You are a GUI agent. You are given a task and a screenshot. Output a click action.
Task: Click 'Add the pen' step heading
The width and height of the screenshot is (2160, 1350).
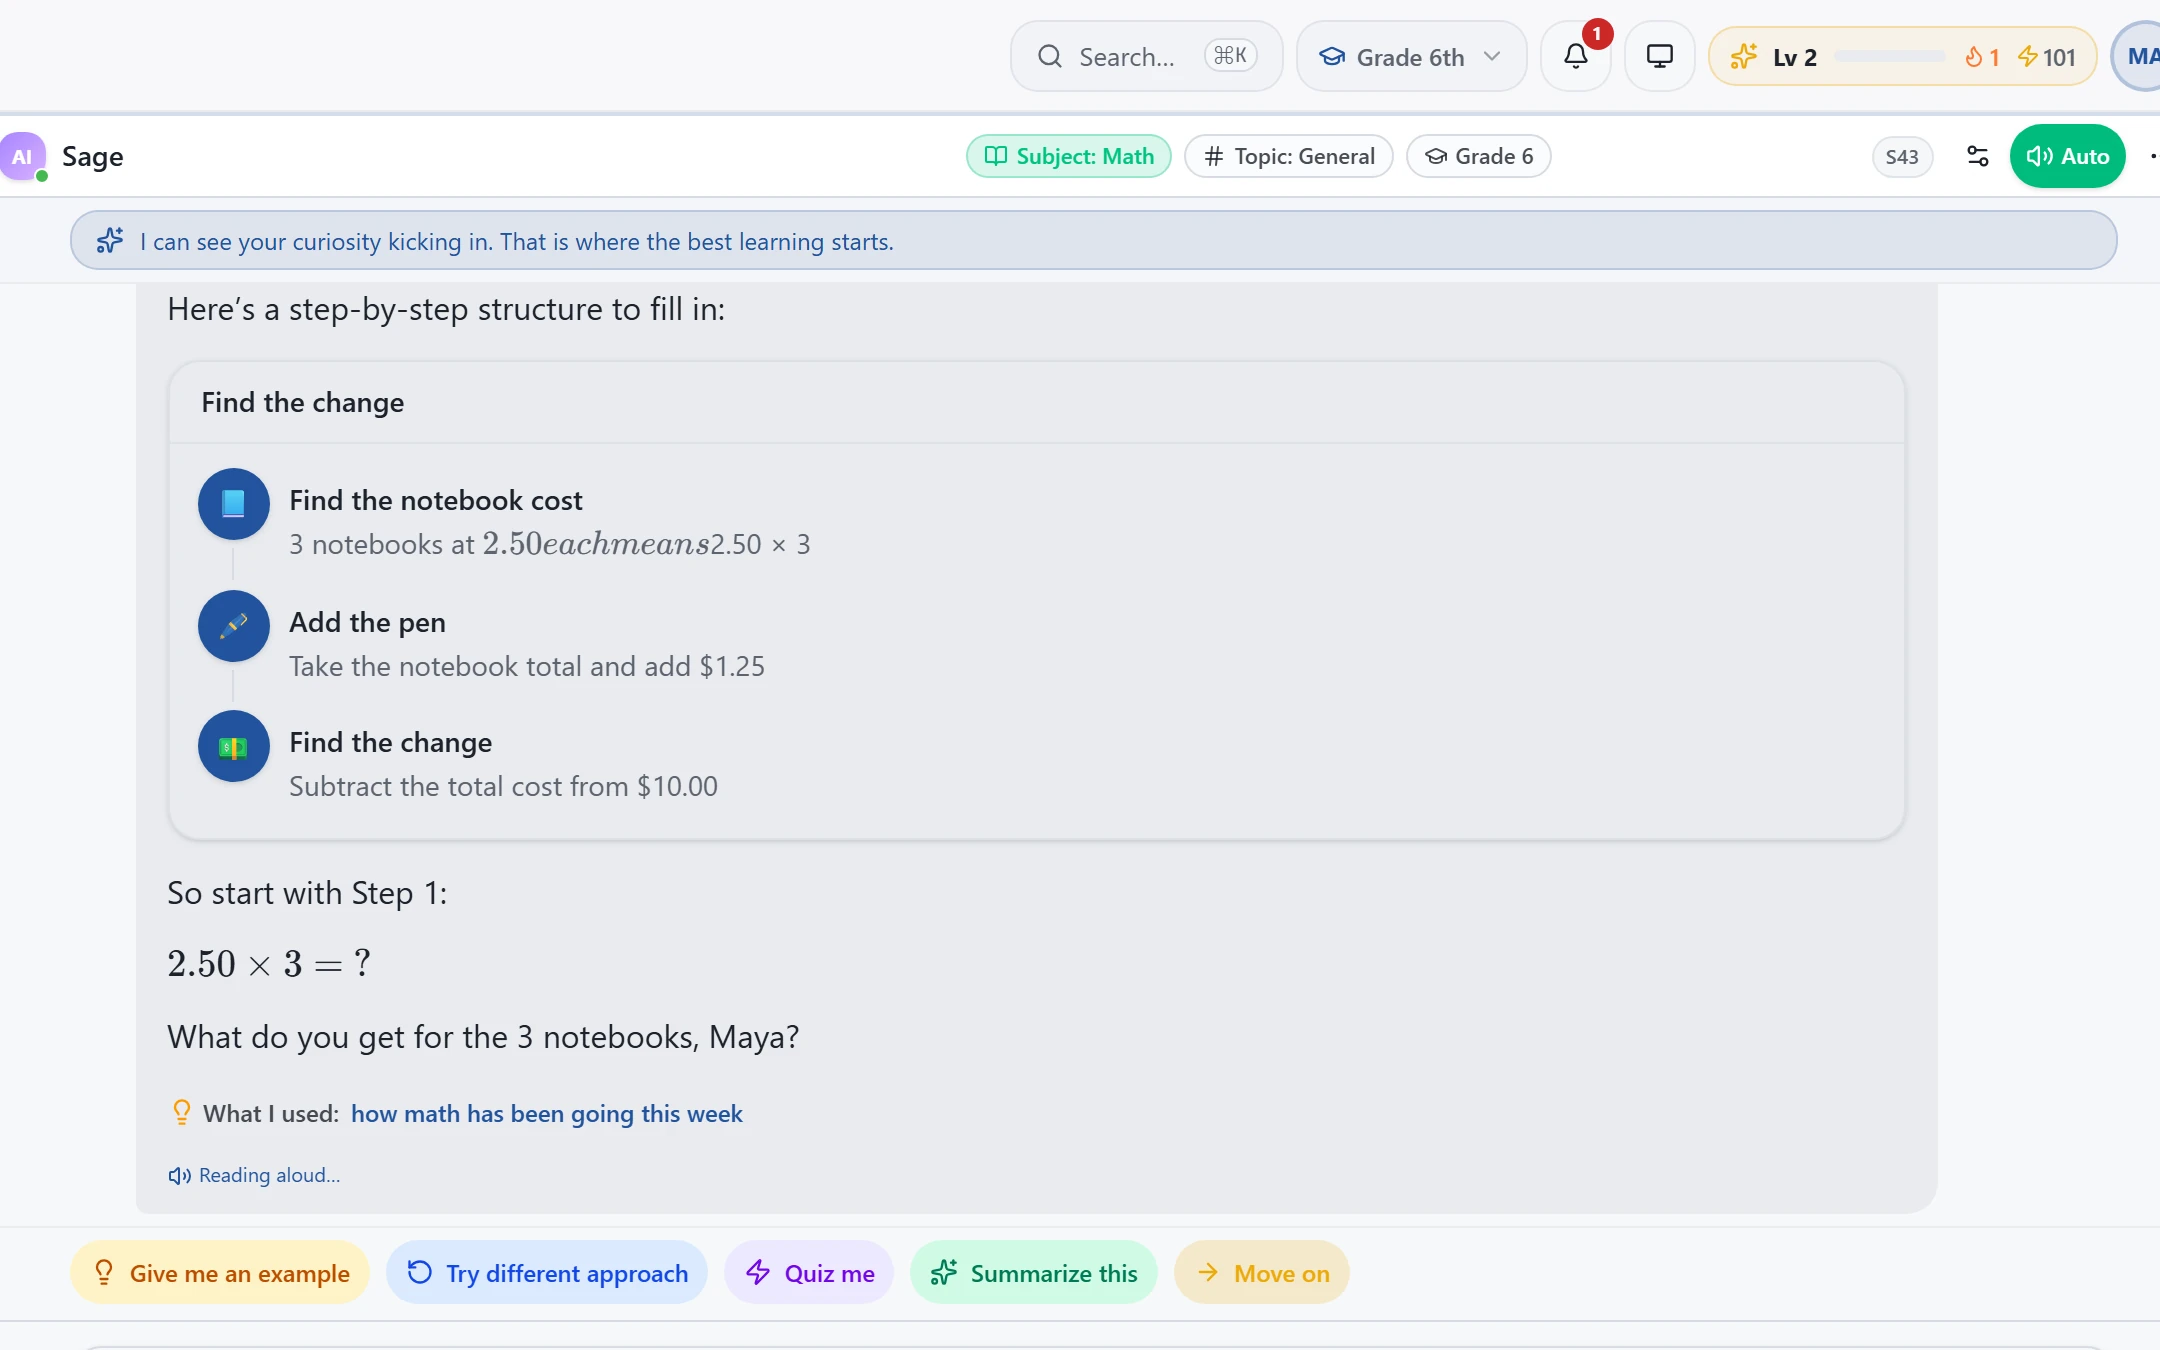[x=367, y=622]
